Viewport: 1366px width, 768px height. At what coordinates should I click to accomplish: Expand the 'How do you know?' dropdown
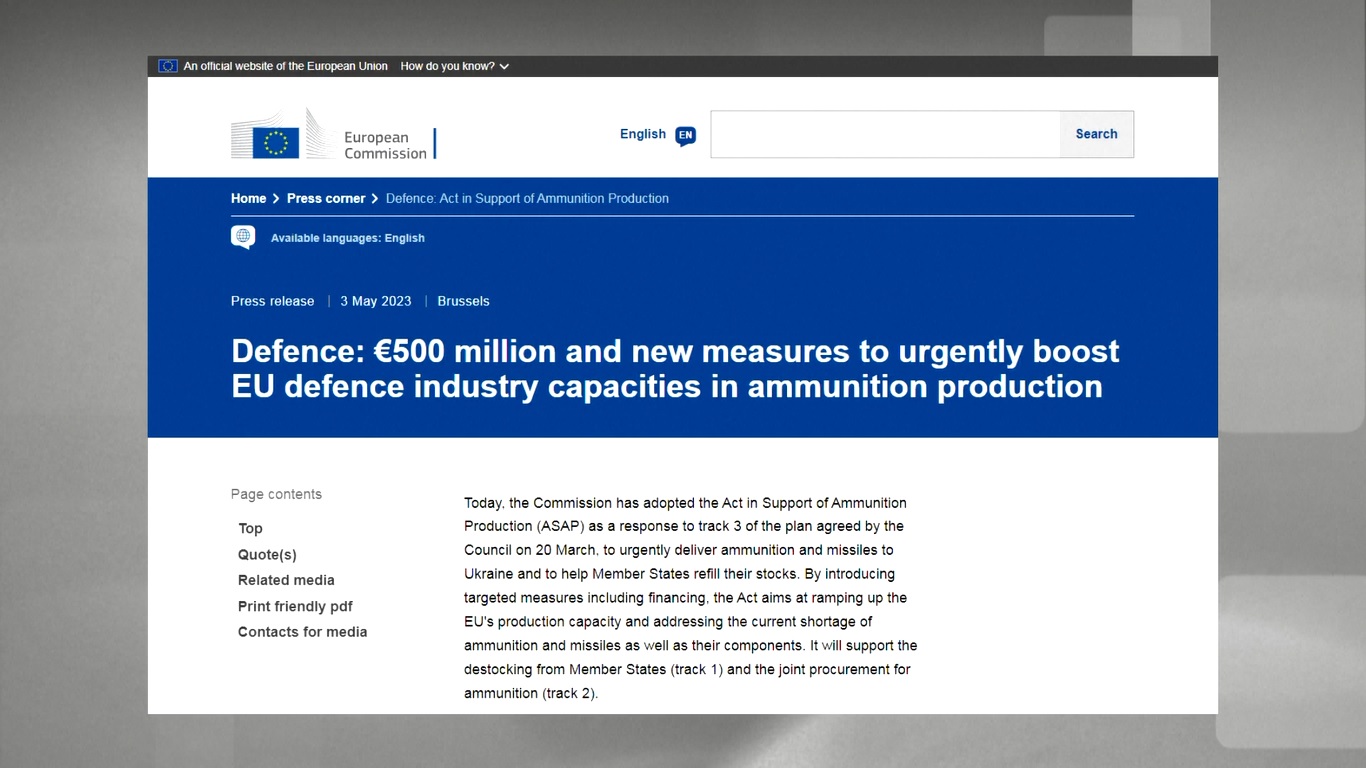[x=455, y=66]
